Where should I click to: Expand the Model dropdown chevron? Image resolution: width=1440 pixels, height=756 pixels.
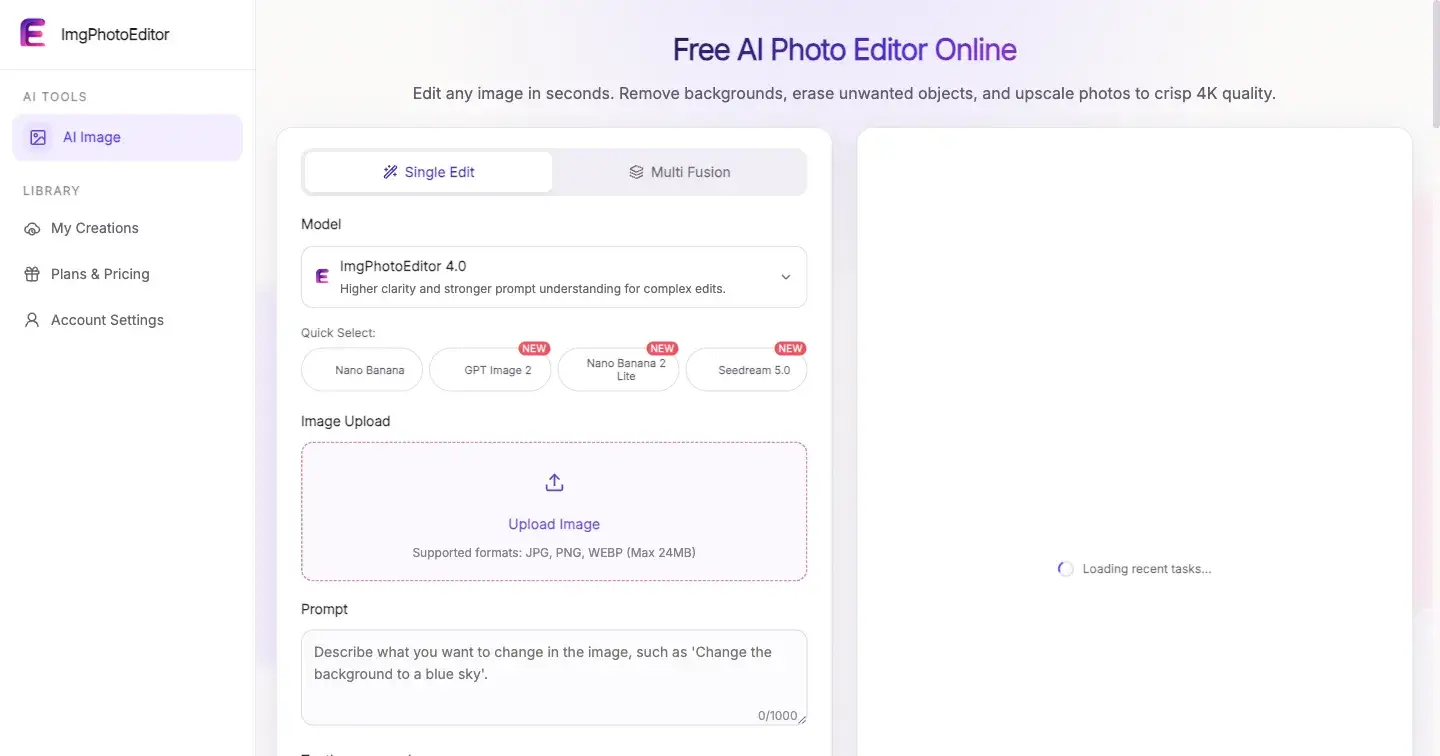coord(786,277)
